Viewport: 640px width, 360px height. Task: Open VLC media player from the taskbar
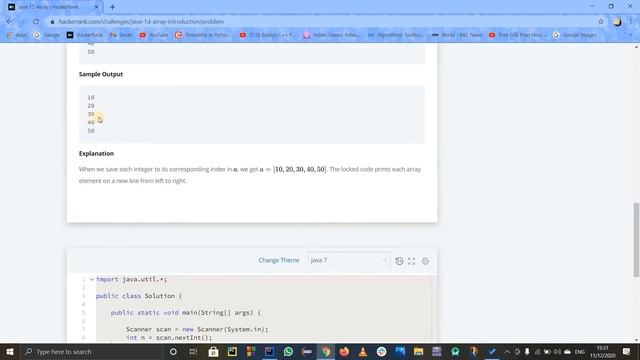362,352
